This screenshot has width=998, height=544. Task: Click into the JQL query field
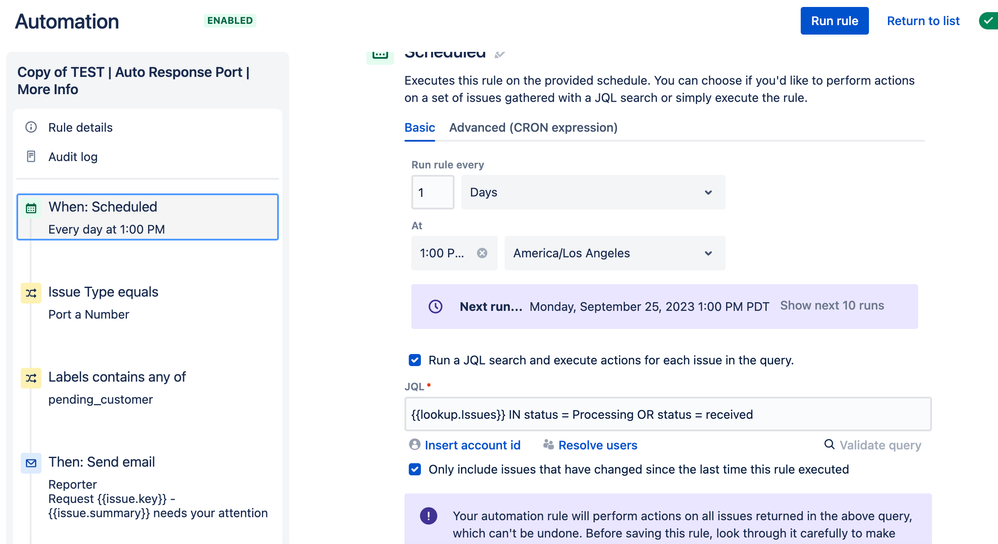[668, 414]
